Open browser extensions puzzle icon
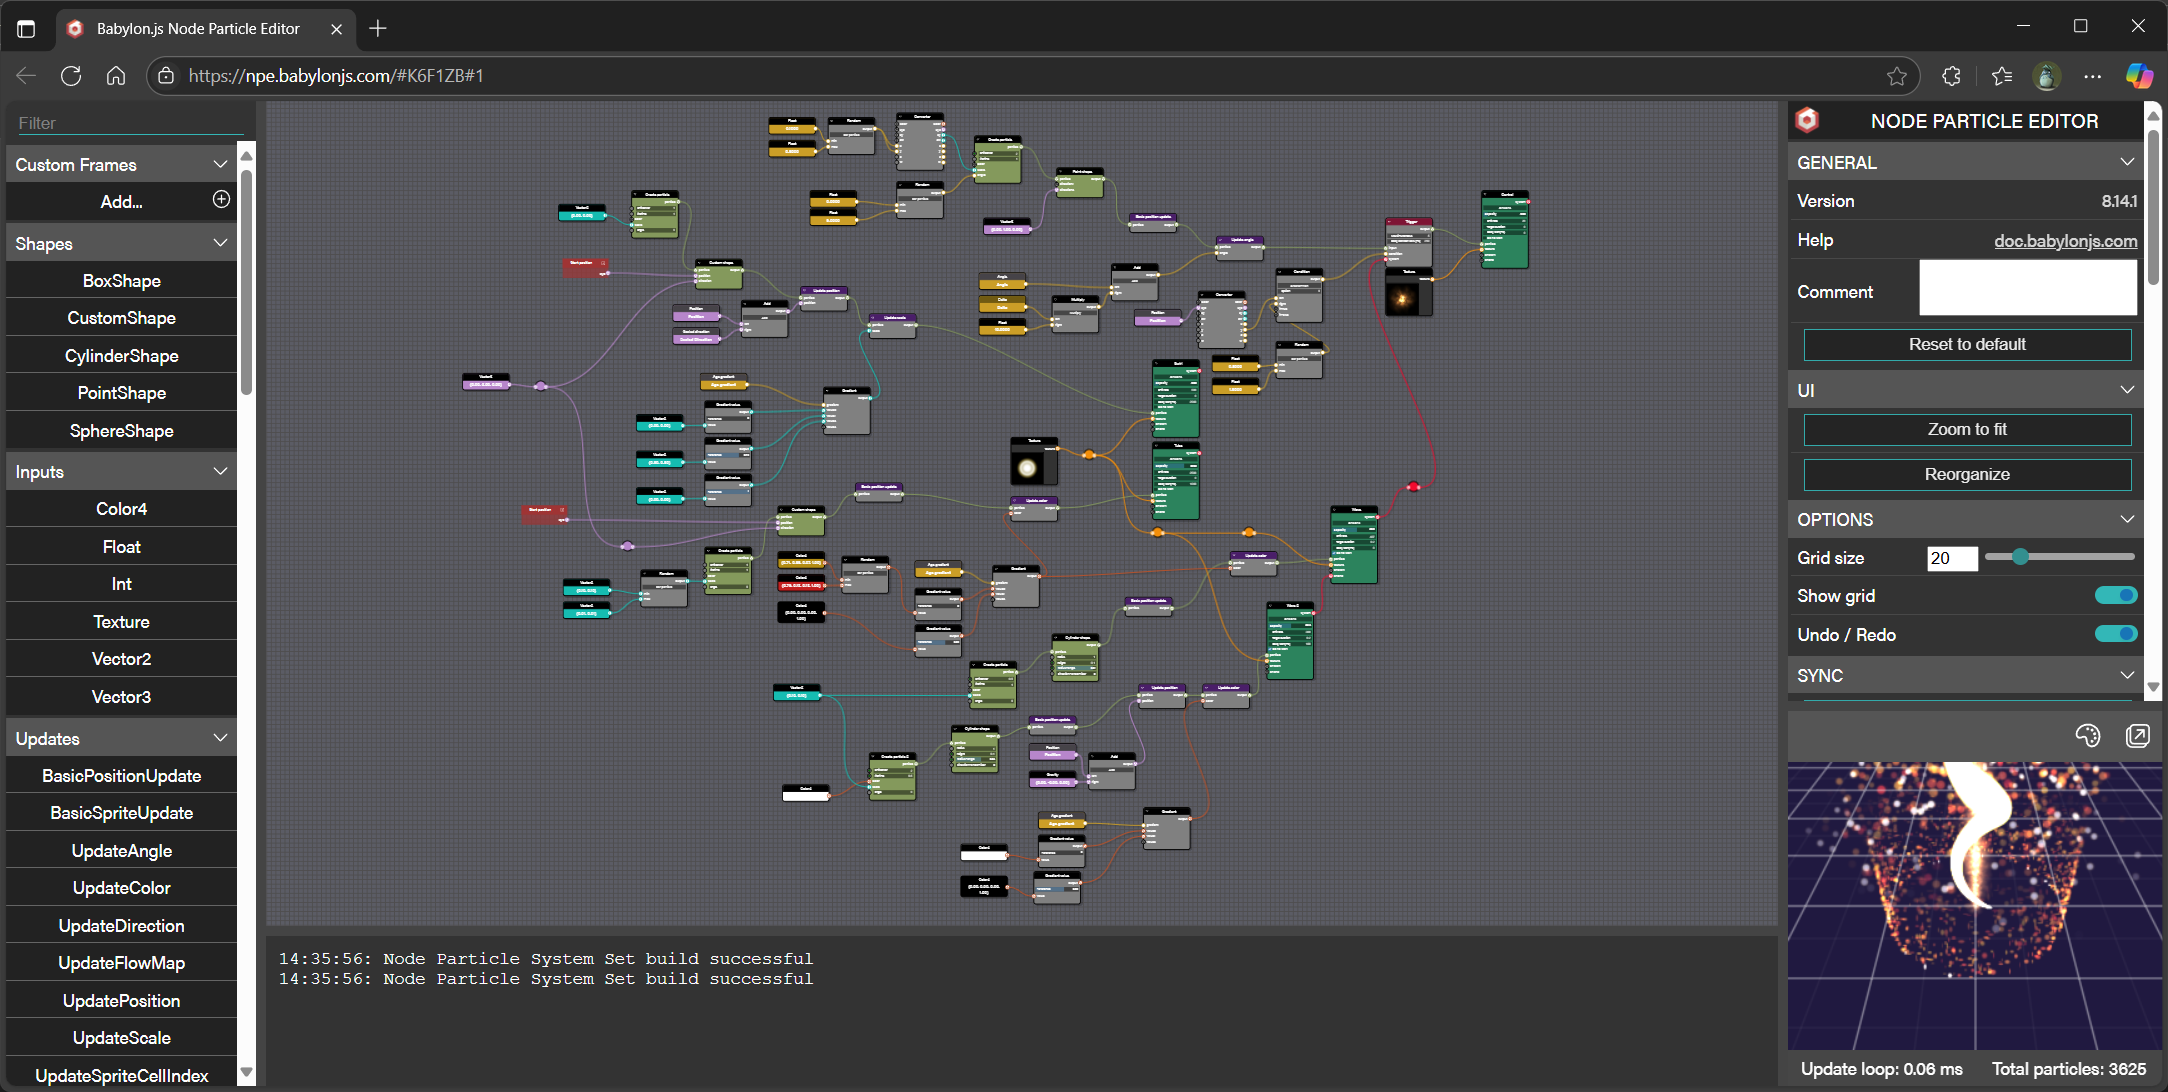This screenshot has width=2168, height=1092. [1951, 76]
